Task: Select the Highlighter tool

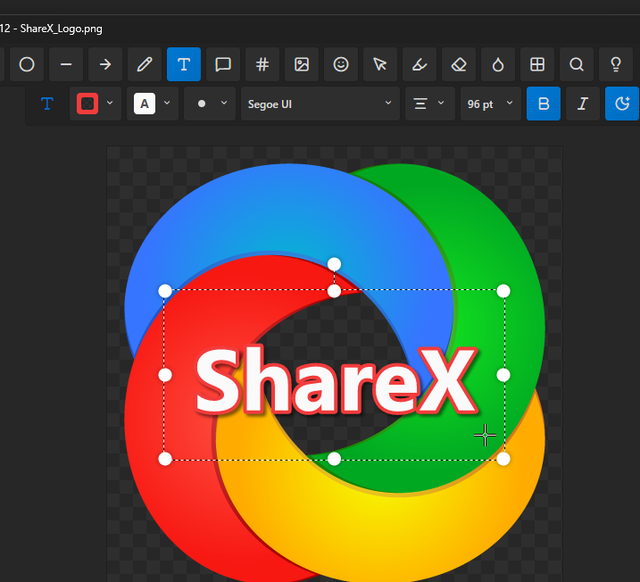Action: pos(419,64)
